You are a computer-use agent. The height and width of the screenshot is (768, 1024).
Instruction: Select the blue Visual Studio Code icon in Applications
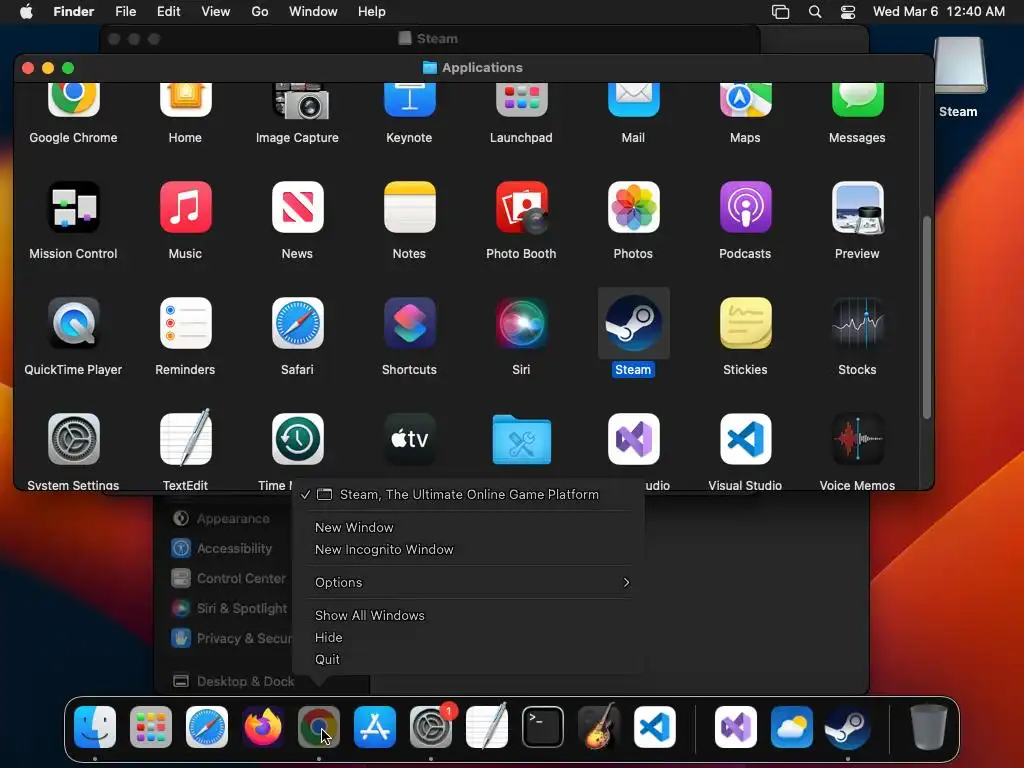click(x=745, y=439)
